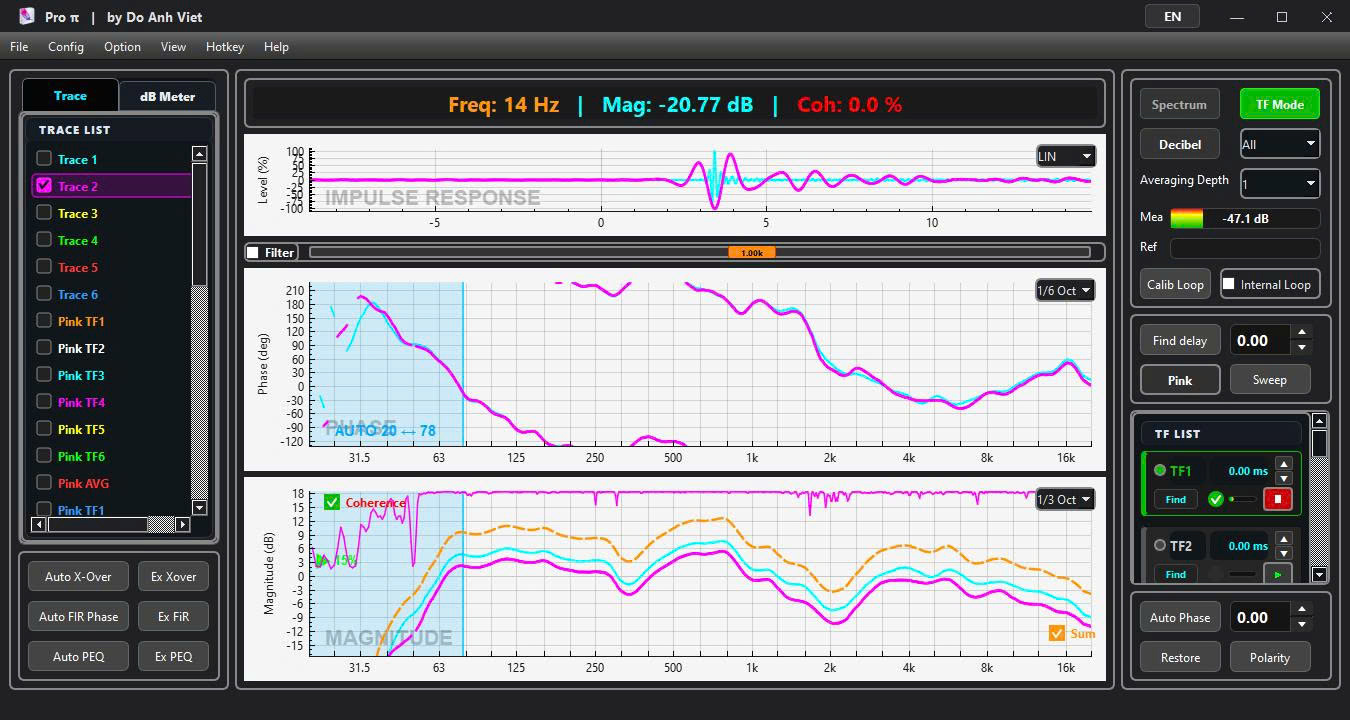The width and height of the screenshot is (1350, 720).
Task: Click the trace list scroll-up arrow
Action: pyautogui.click(x=199, y=154)
